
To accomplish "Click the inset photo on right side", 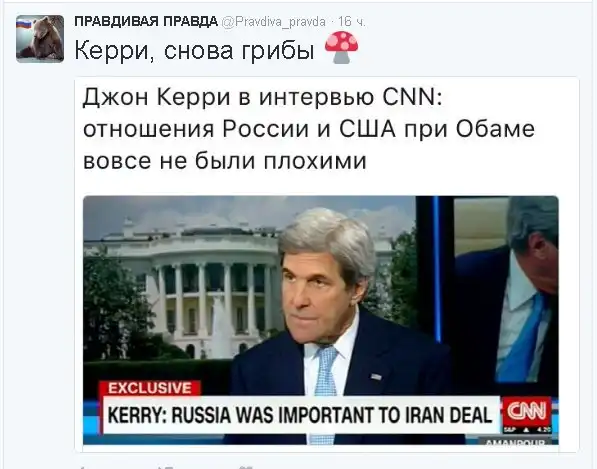I will [507, 289].
